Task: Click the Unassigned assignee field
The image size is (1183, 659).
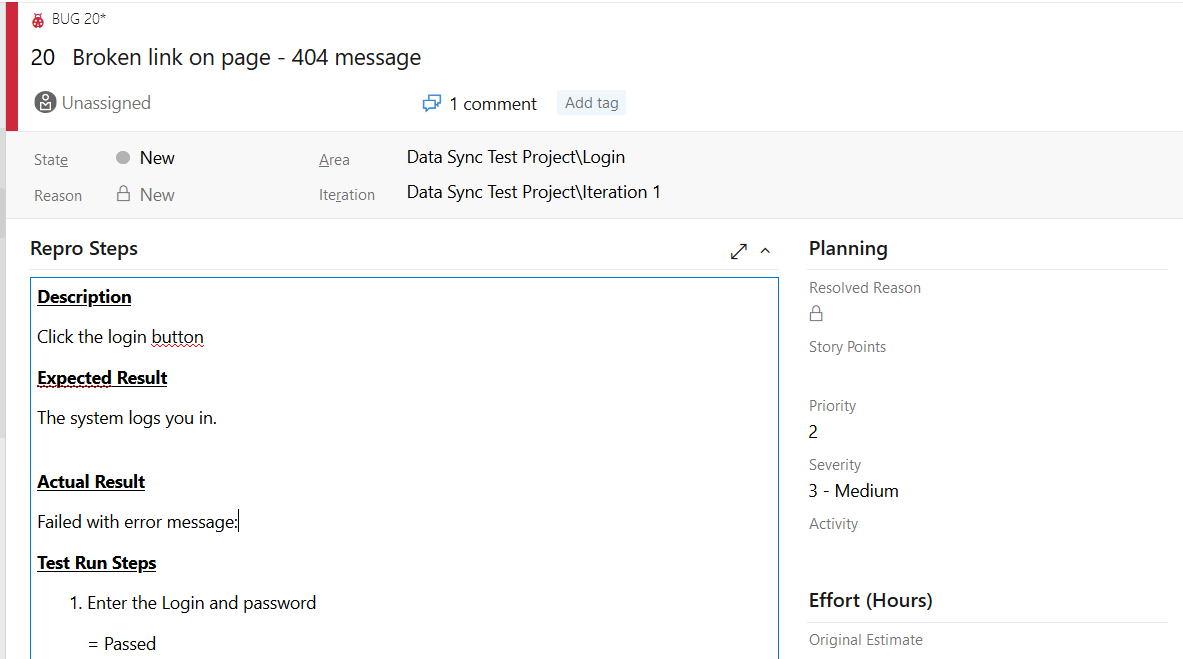Action: 106,103
